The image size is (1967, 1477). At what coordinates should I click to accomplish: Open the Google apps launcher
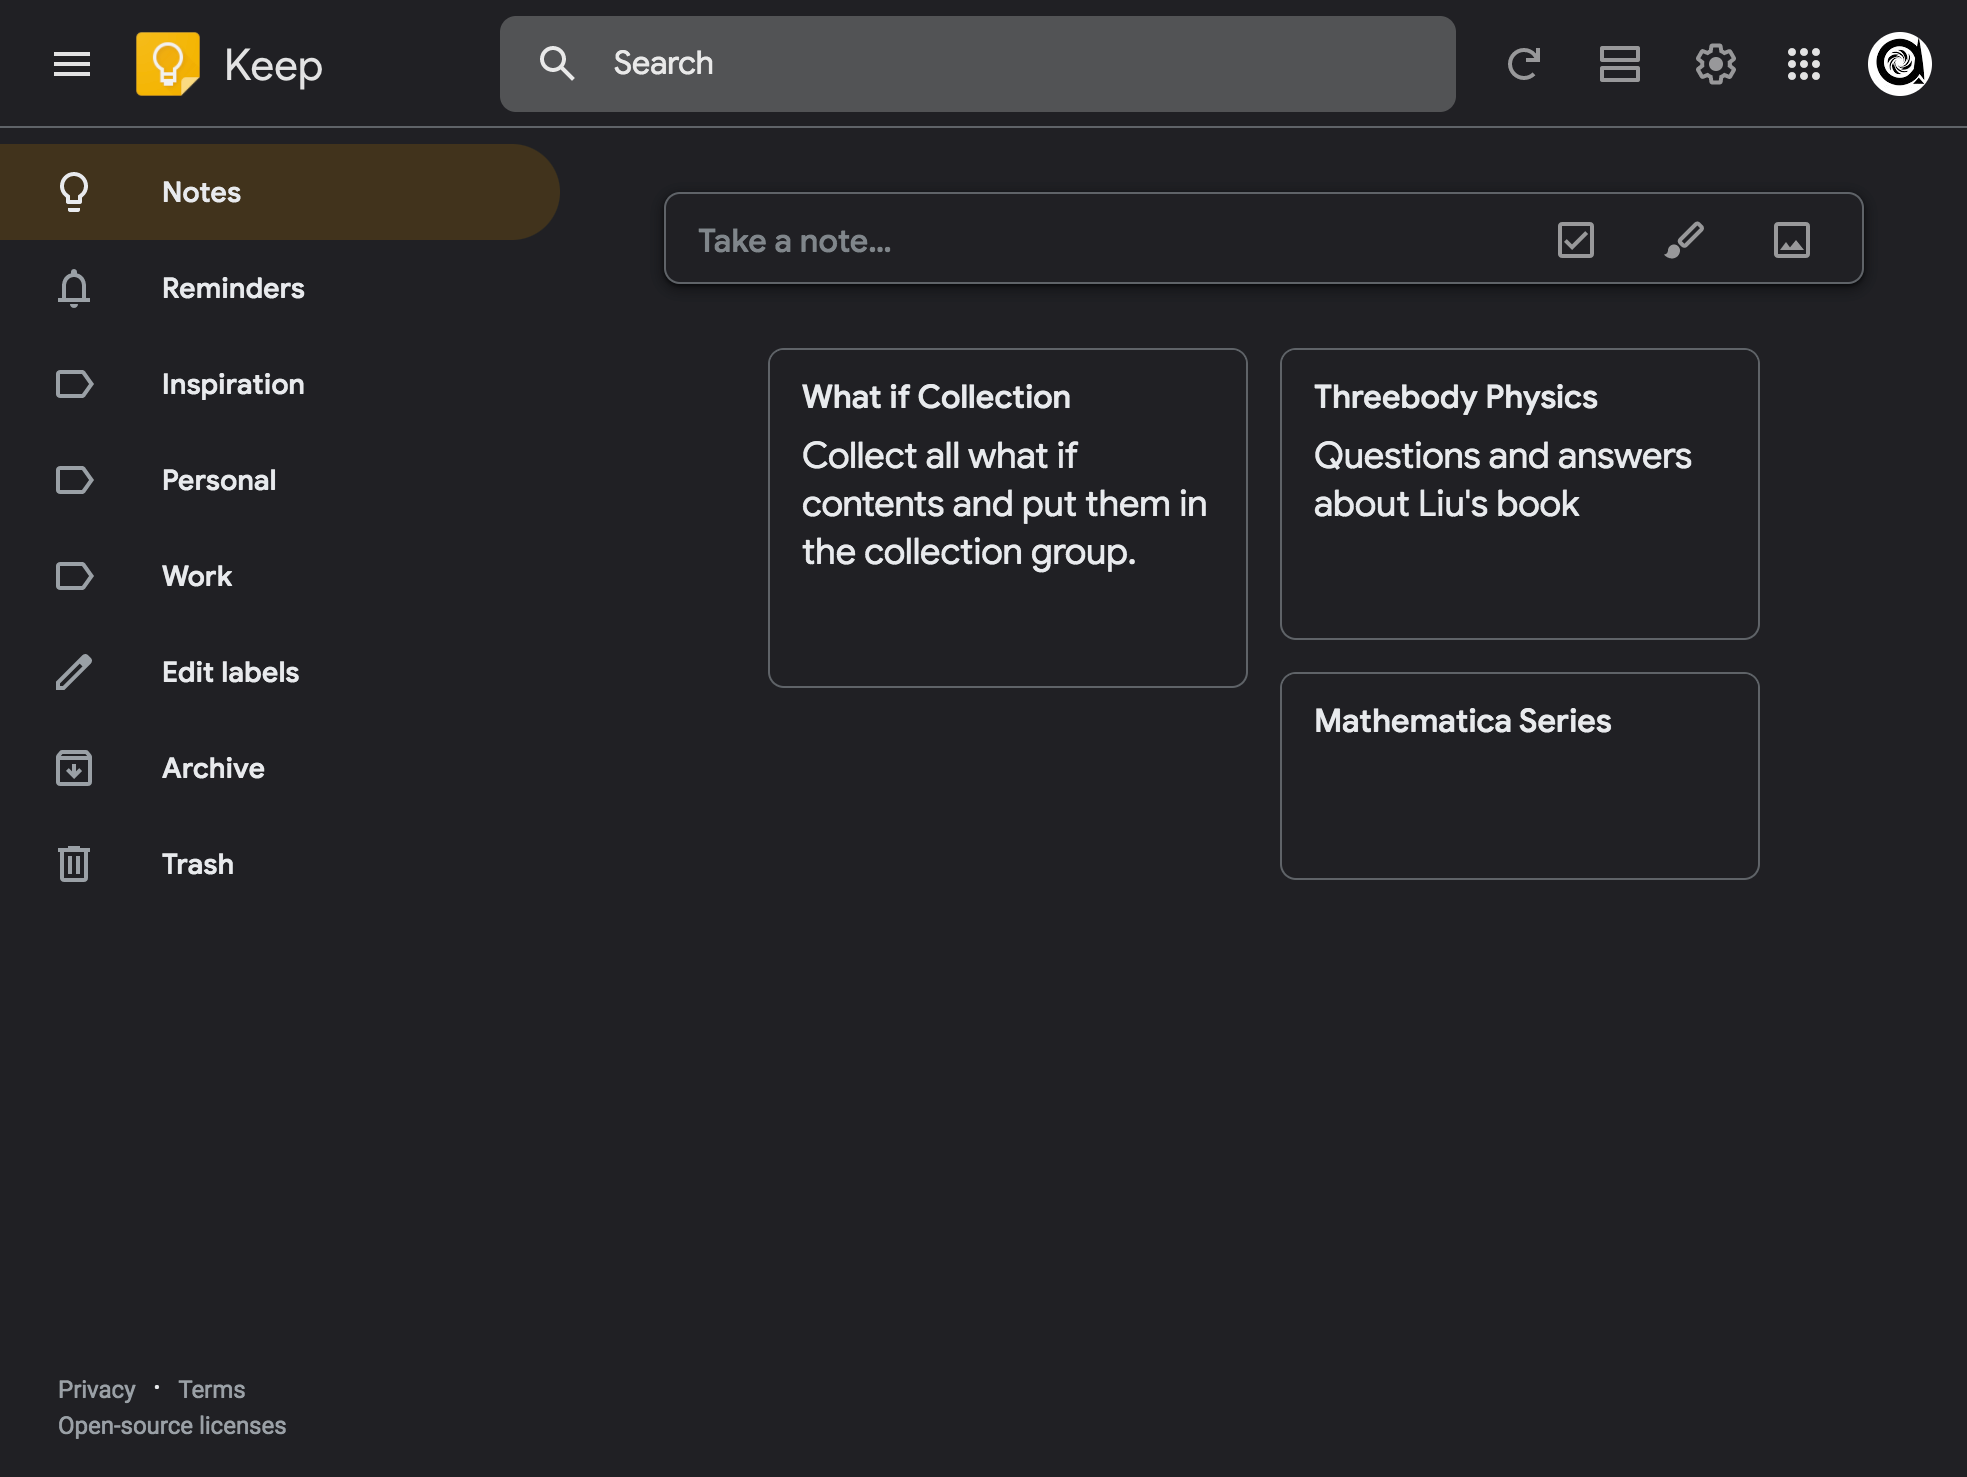click(x=1804, y=64)
